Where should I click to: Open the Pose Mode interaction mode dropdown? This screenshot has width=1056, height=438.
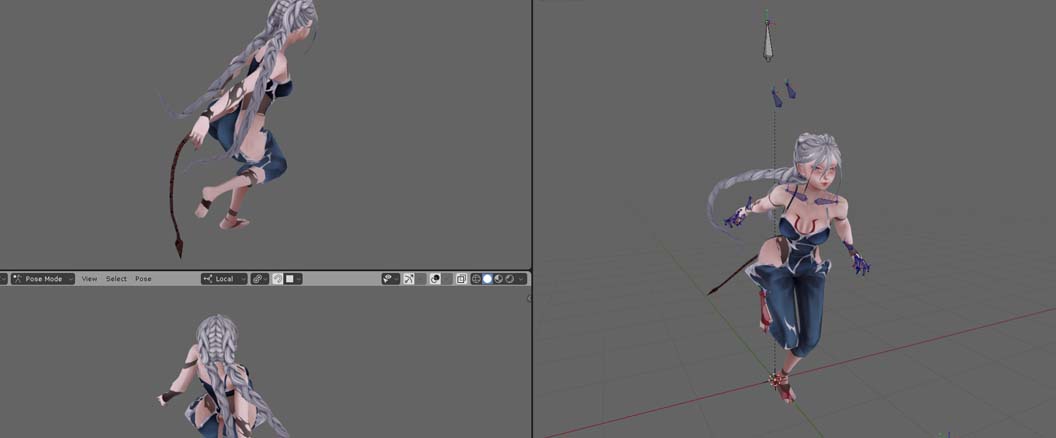click(x=43, y=279)
